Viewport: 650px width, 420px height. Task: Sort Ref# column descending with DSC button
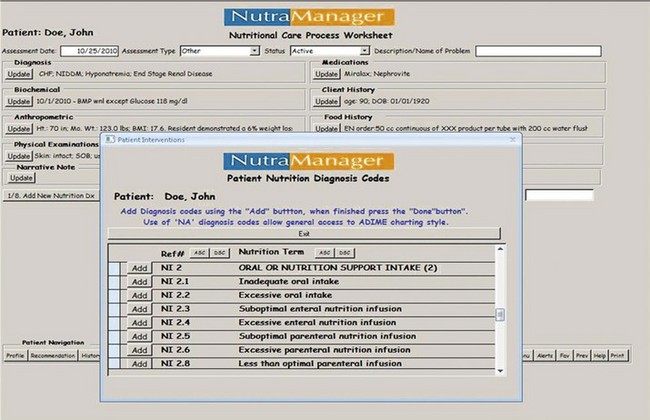[x=219, y=254]
